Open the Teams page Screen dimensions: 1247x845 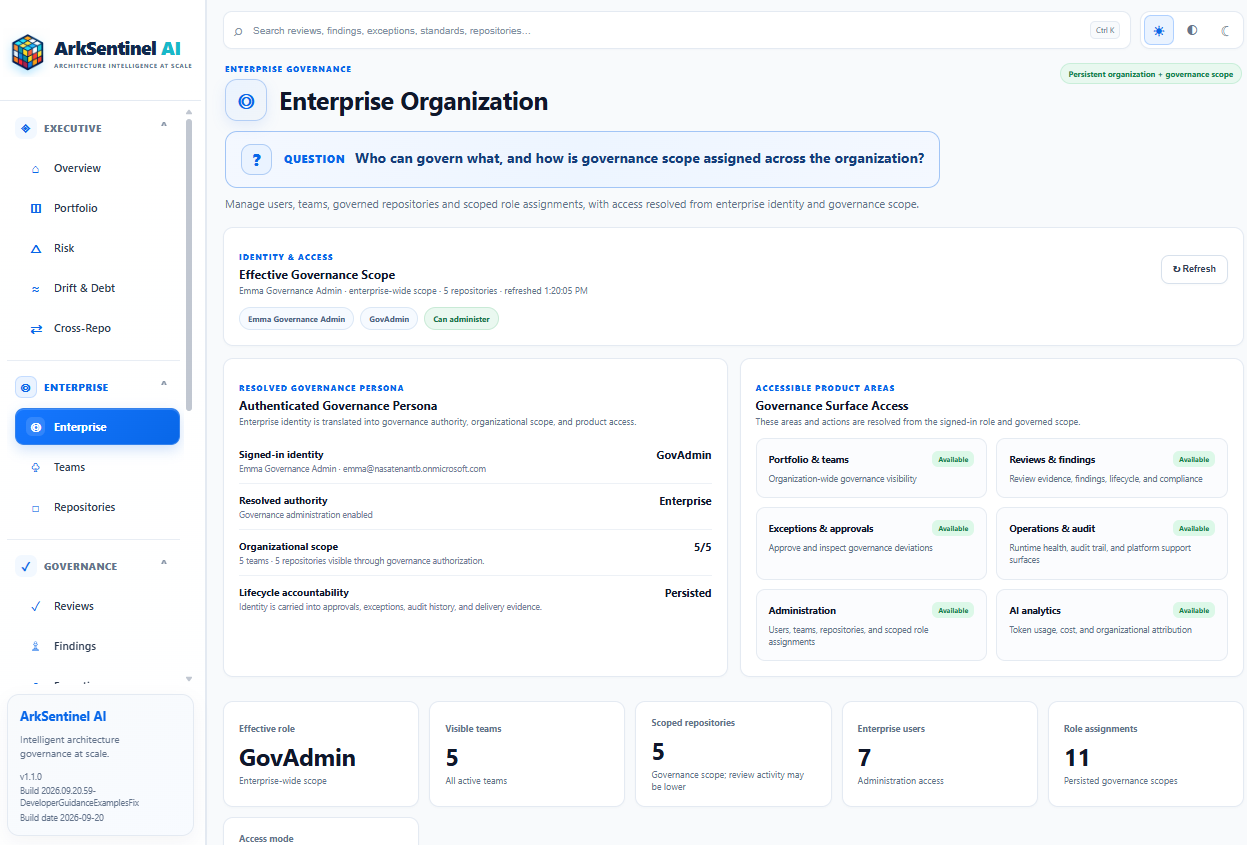tap(97, 468)
